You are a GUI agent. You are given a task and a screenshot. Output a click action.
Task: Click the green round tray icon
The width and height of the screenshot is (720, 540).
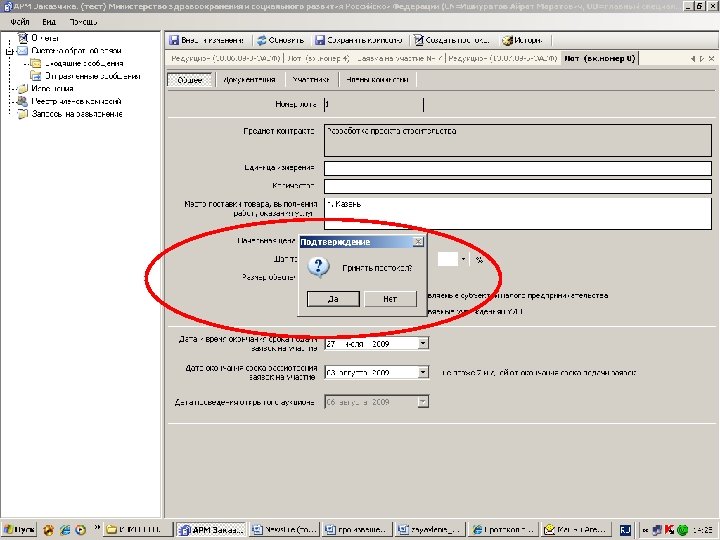[x=682, y=530]
